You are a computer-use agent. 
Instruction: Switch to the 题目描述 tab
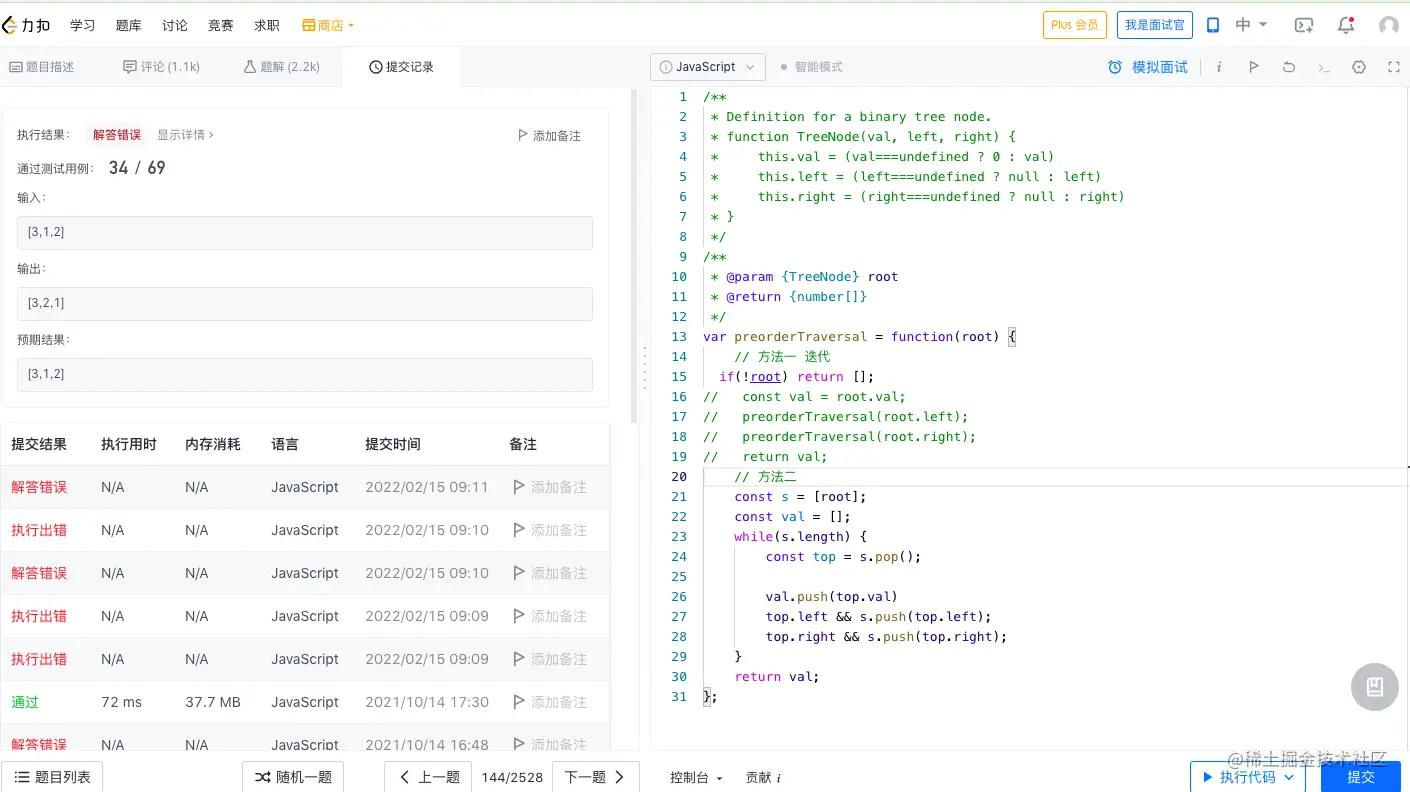(x=42, y=67)
